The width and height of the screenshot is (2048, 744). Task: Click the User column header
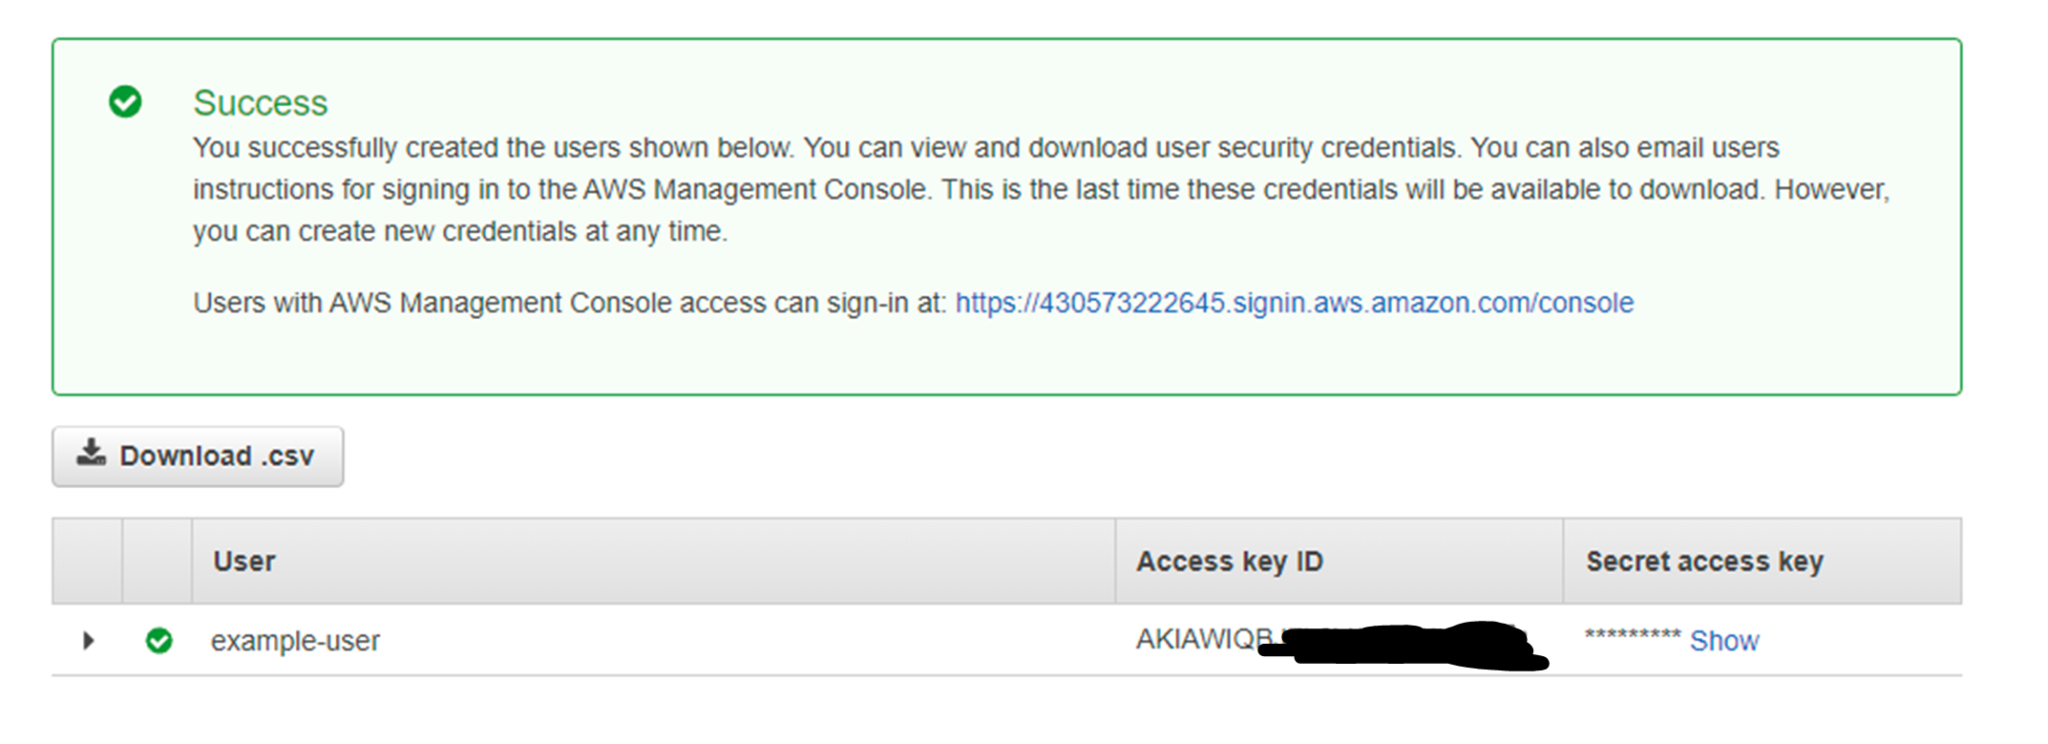pos(244,561)
